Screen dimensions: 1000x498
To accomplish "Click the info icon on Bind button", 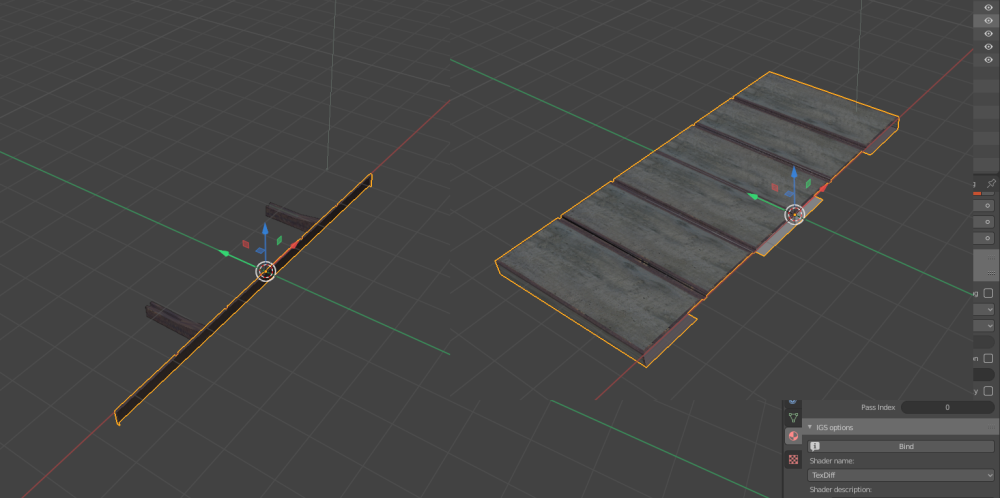I will tap(816, 446).
